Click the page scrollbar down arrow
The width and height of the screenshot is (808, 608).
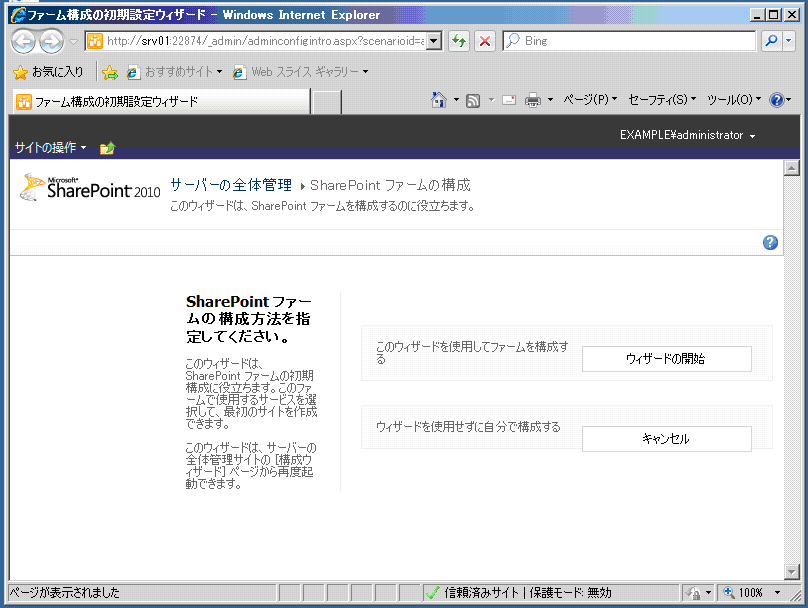coord(792,571)
